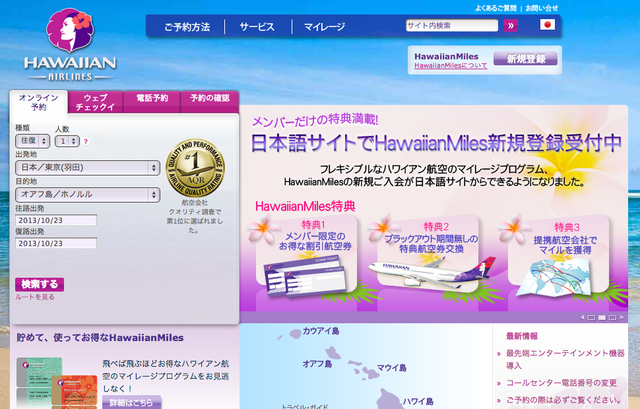Viewport: 640px width, 409px height.
Task: Click the Hawaiian Airlines logo
Action: pos(70,44)
